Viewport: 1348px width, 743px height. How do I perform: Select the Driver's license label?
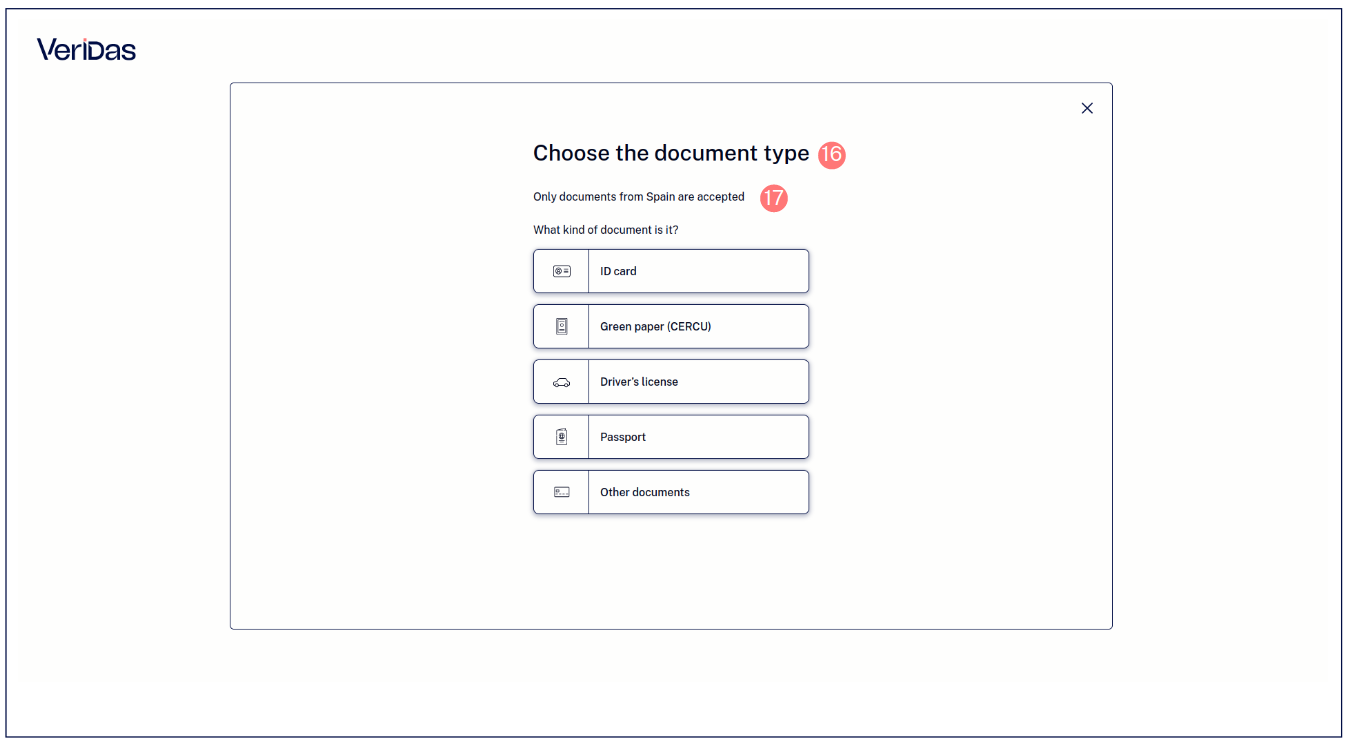click(639, 382)
